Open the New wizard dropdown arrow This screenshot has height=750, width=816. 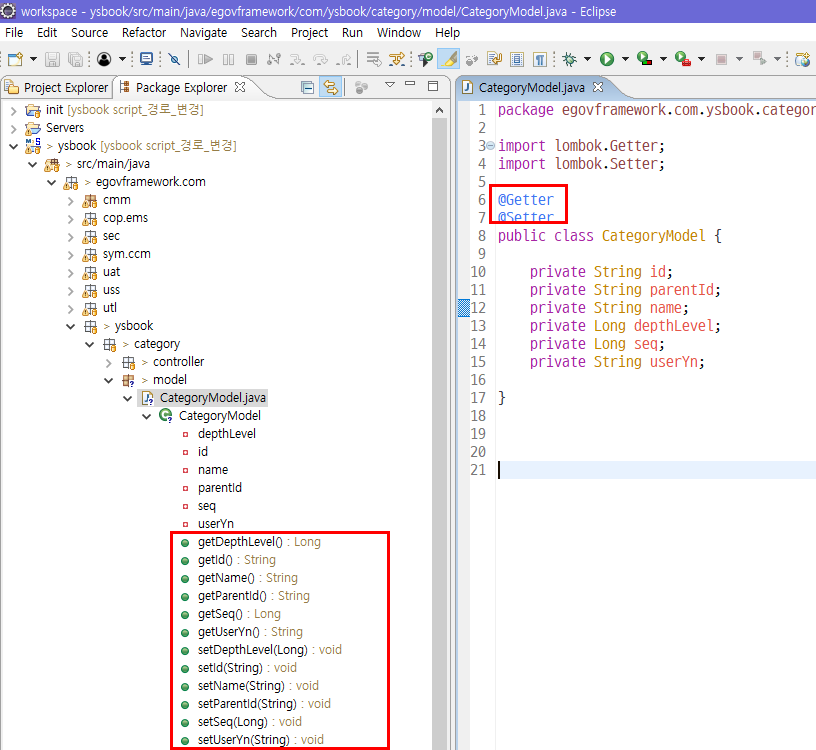pyautogui.click(x=33, y=59)
